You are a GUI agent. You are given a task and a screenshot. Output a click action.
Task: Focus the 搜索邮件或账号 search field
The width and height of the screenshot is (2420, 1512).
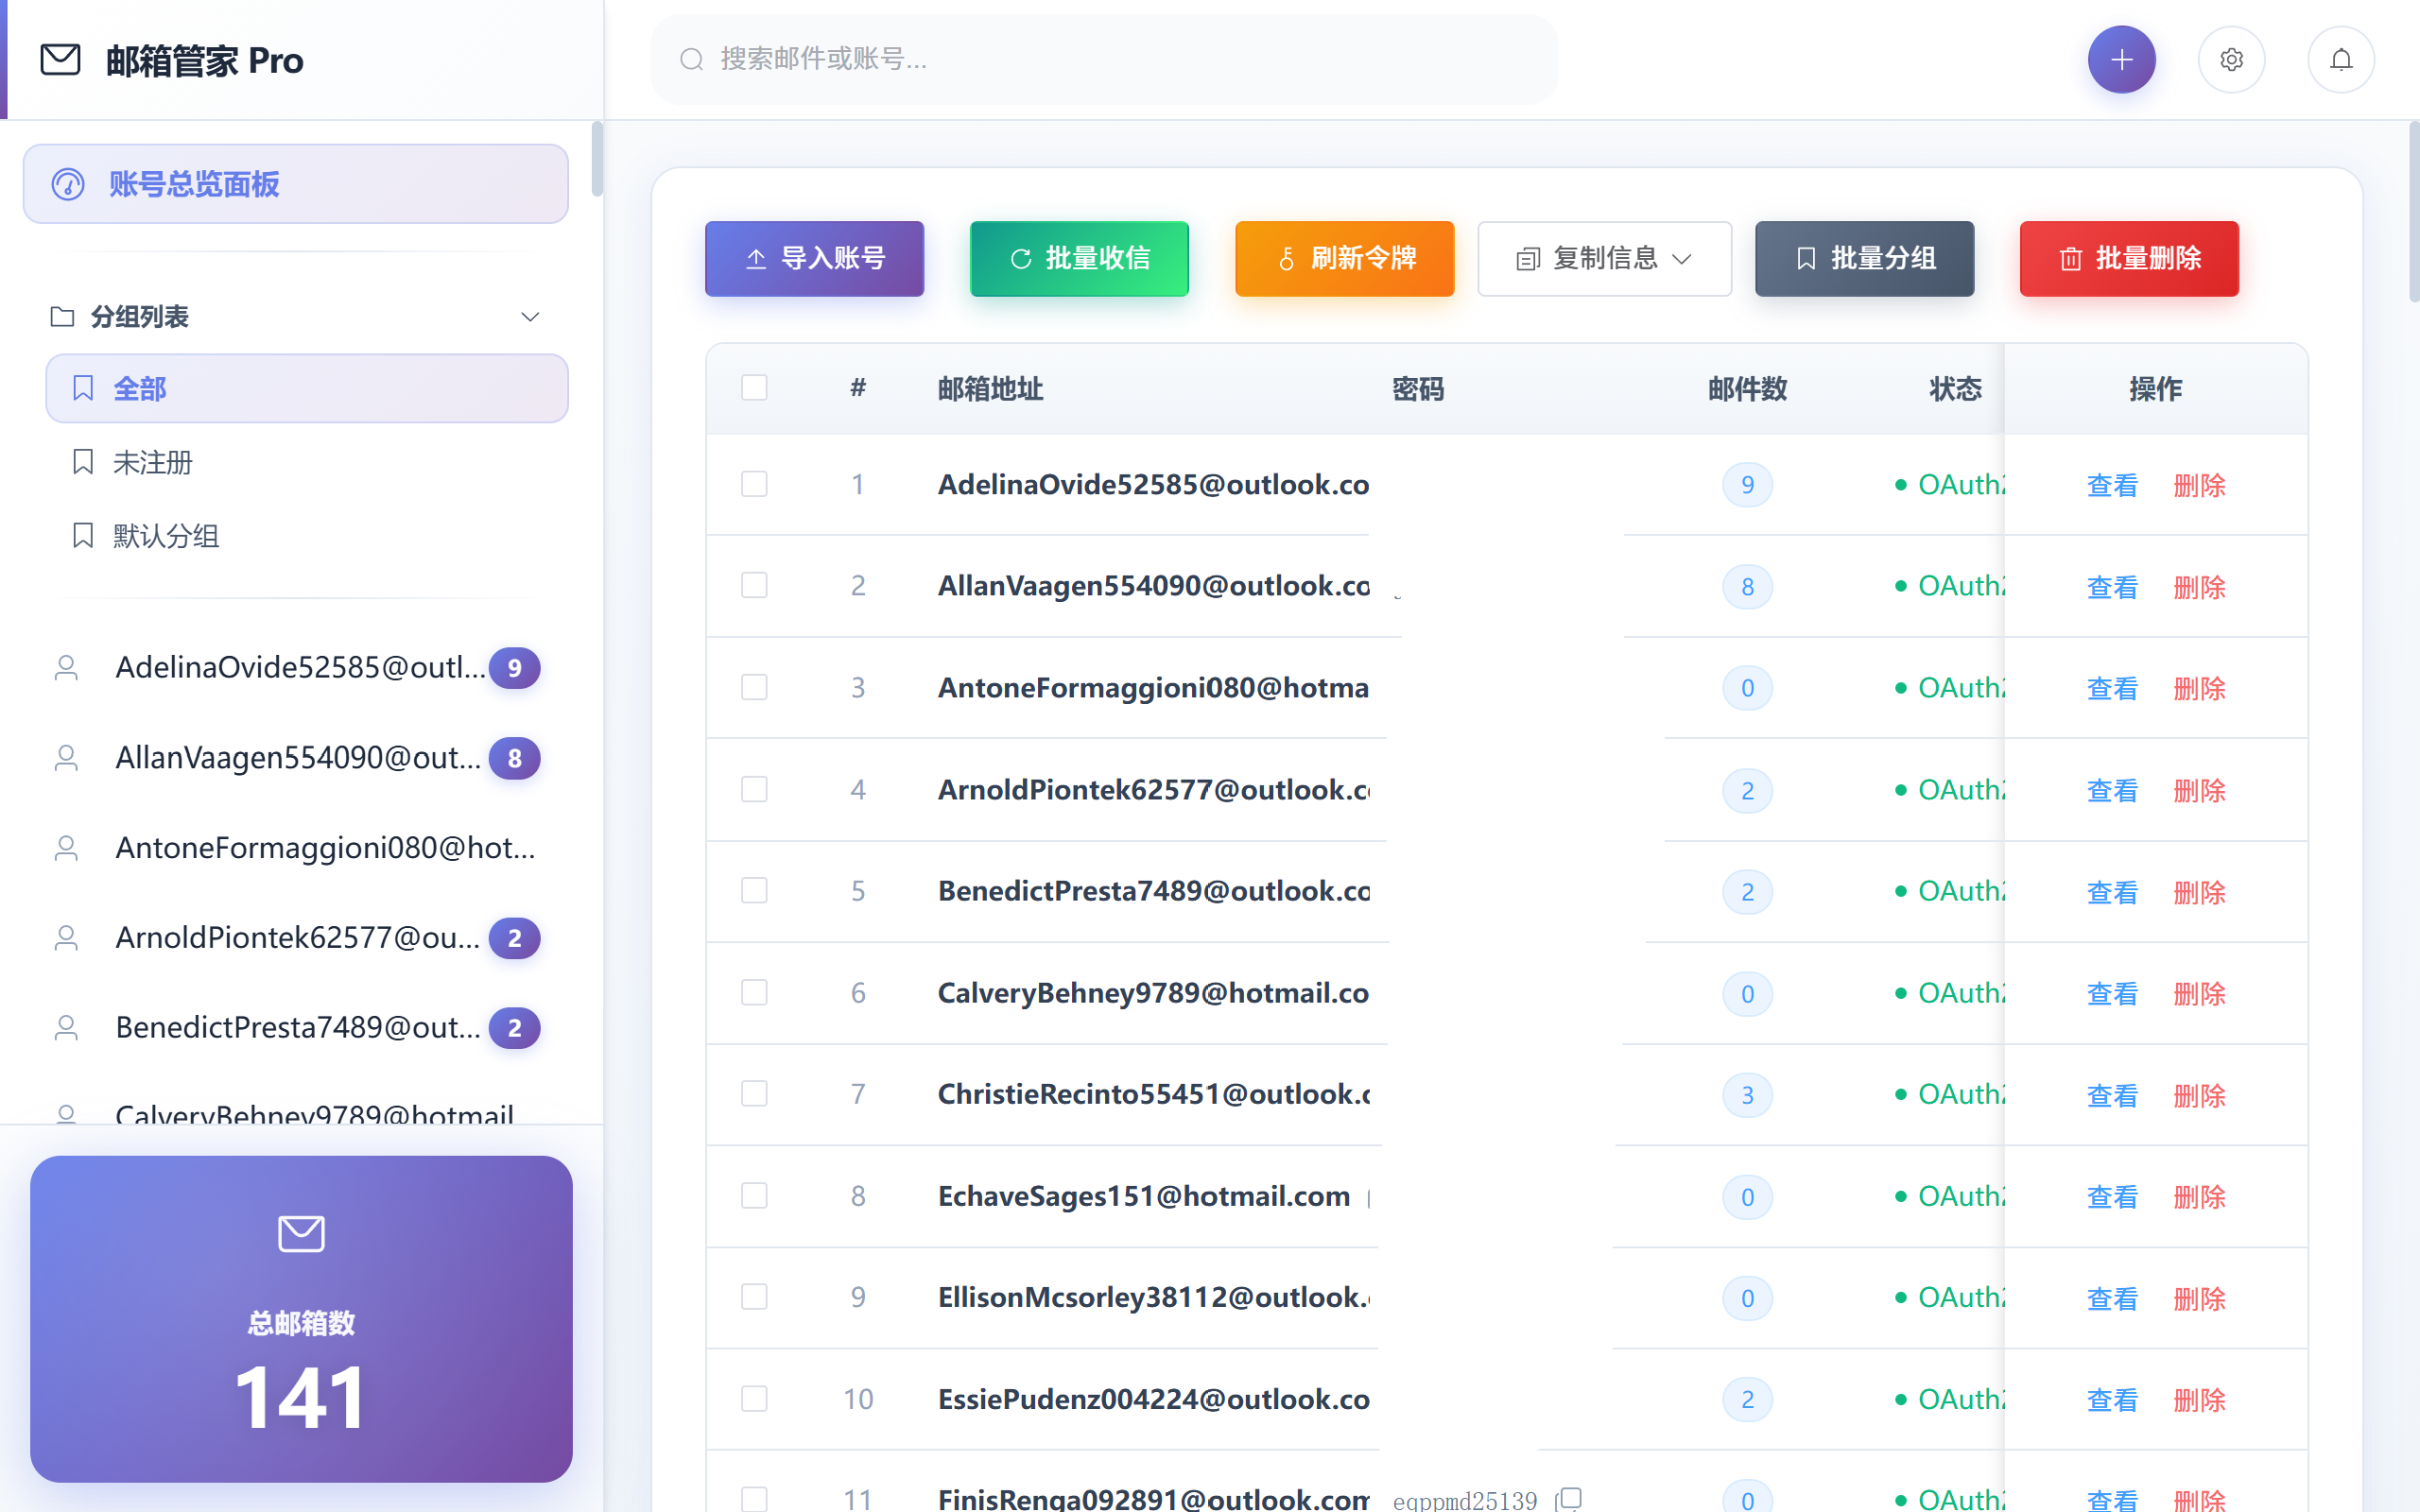[x=1104, y=60]
